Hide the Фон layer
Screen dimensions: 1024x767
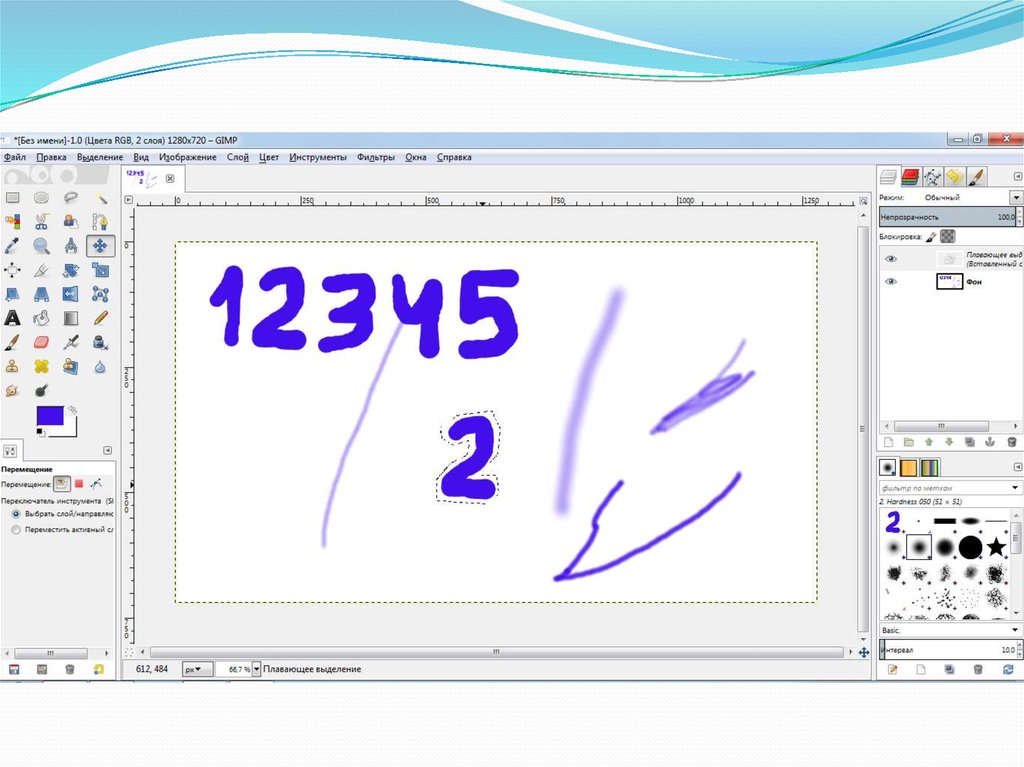[x=891, y=282]
